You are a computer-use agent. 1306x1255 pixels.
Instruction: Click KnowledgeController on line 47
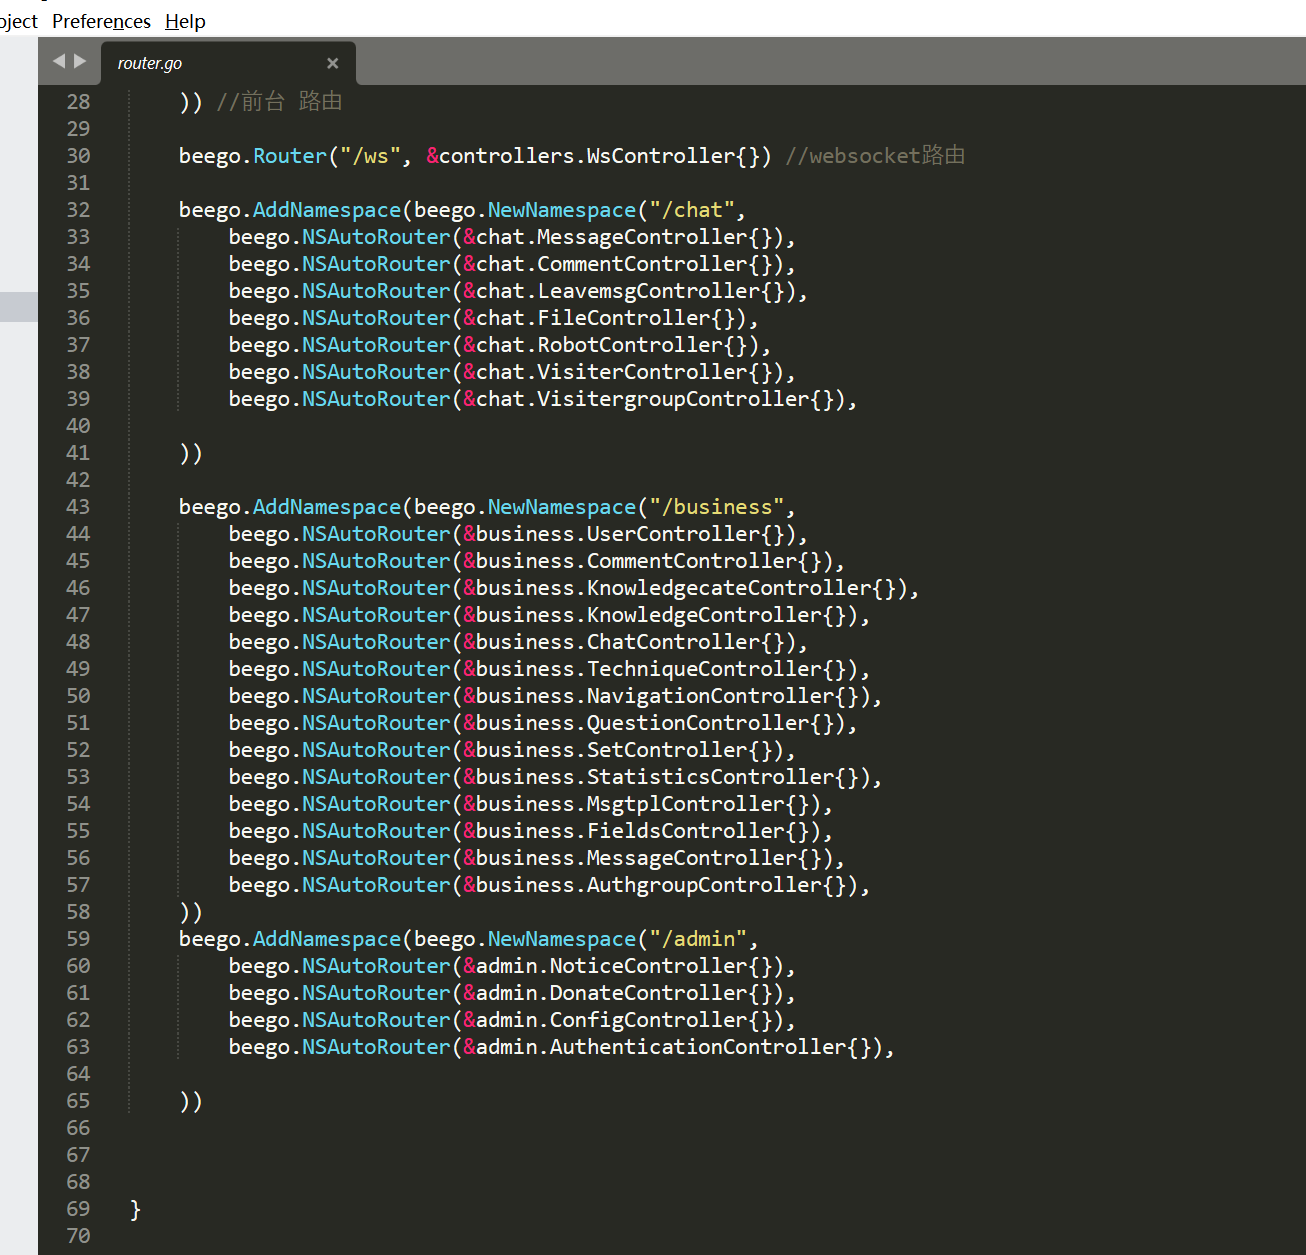tap(704, 615)
